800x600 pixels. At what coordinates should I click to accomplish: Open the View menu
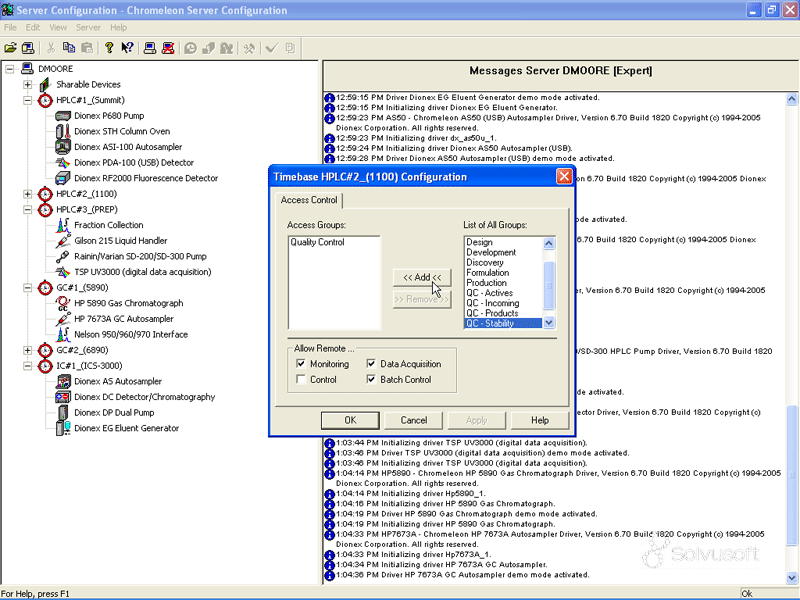(x=58, y=28)
